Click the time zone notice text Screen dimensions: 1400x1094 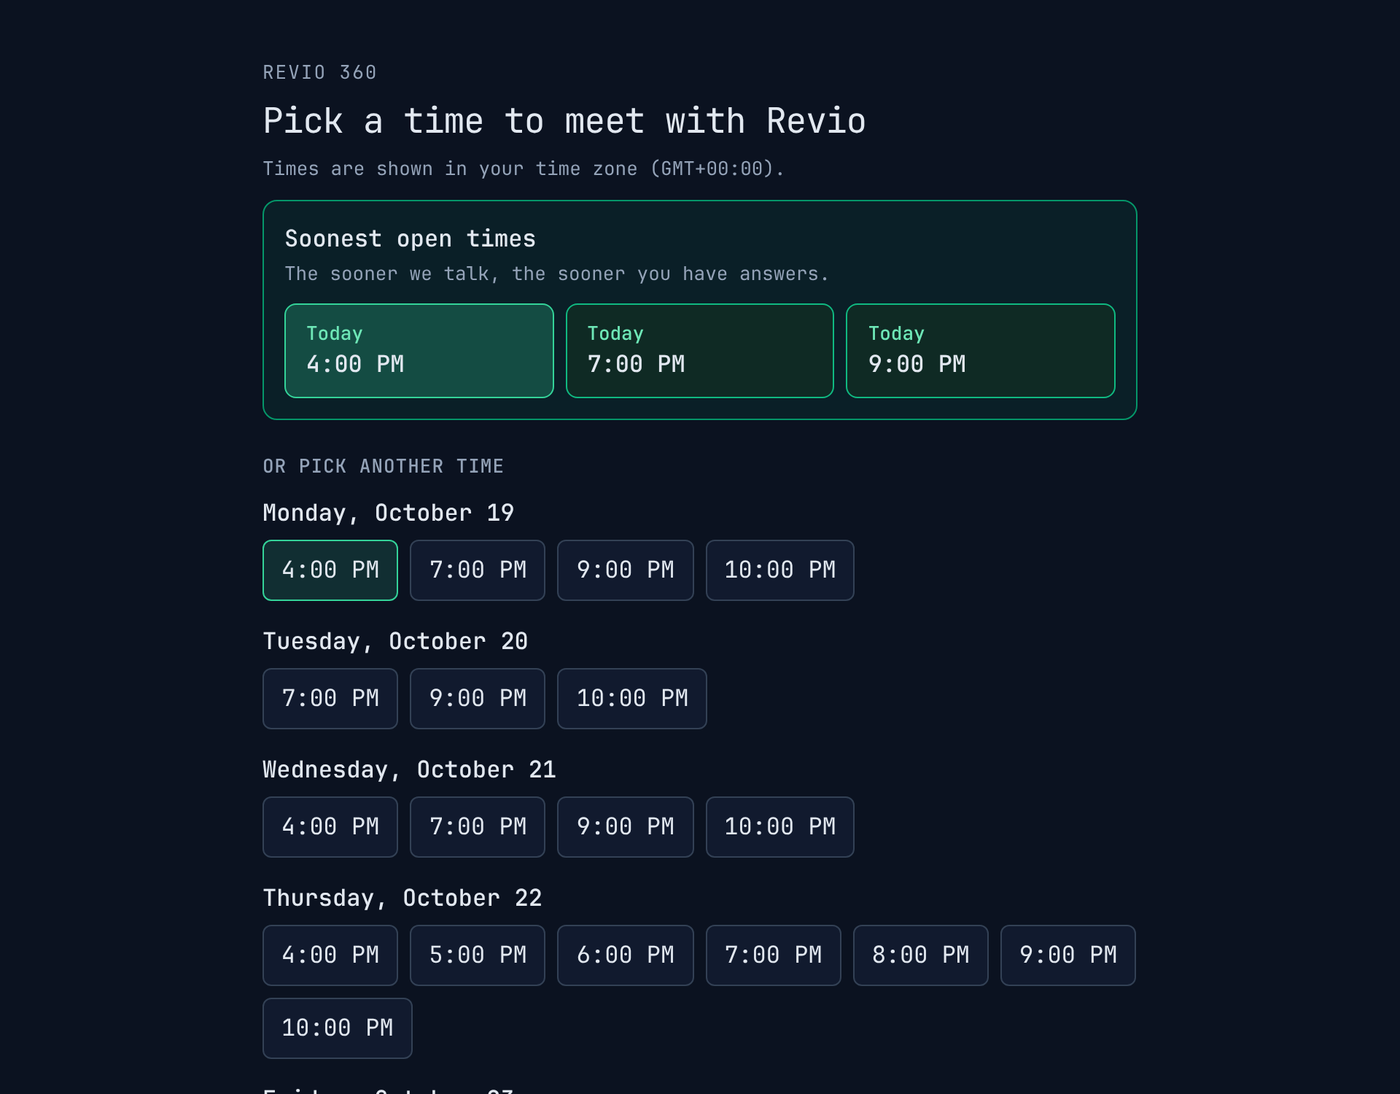(x=524, y=169)
